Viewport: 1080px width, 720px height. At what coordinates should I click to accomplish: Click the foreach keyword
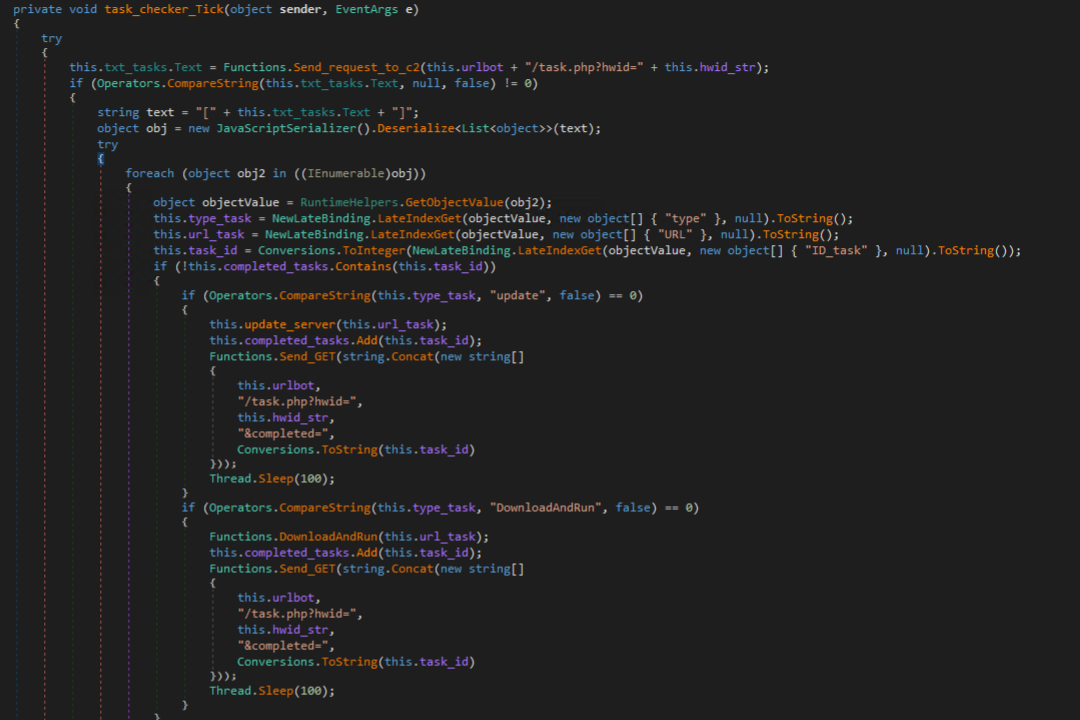tap(149, 174)
